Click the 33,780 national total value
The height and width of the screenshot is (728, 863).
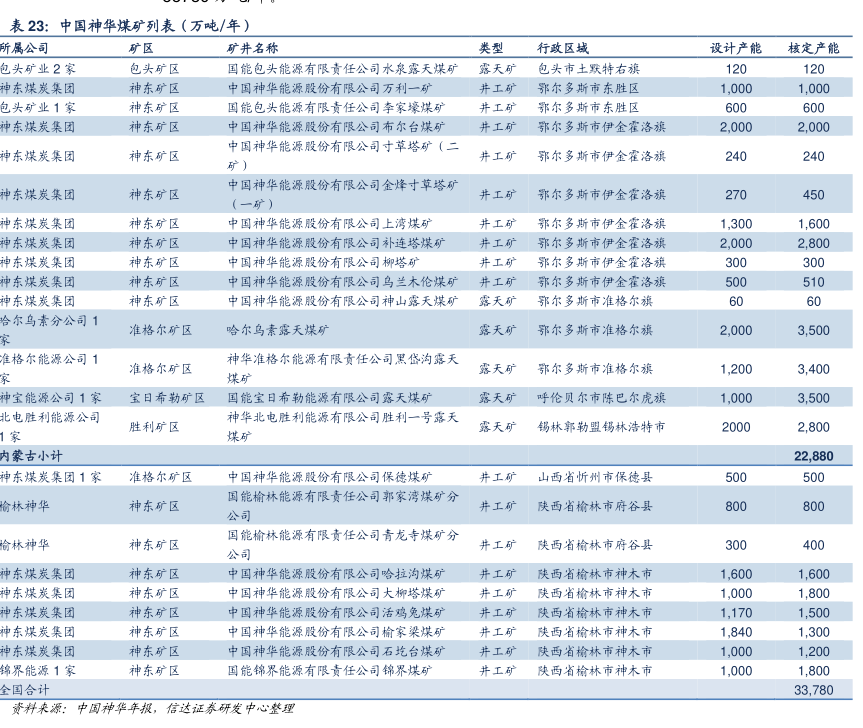813,691
